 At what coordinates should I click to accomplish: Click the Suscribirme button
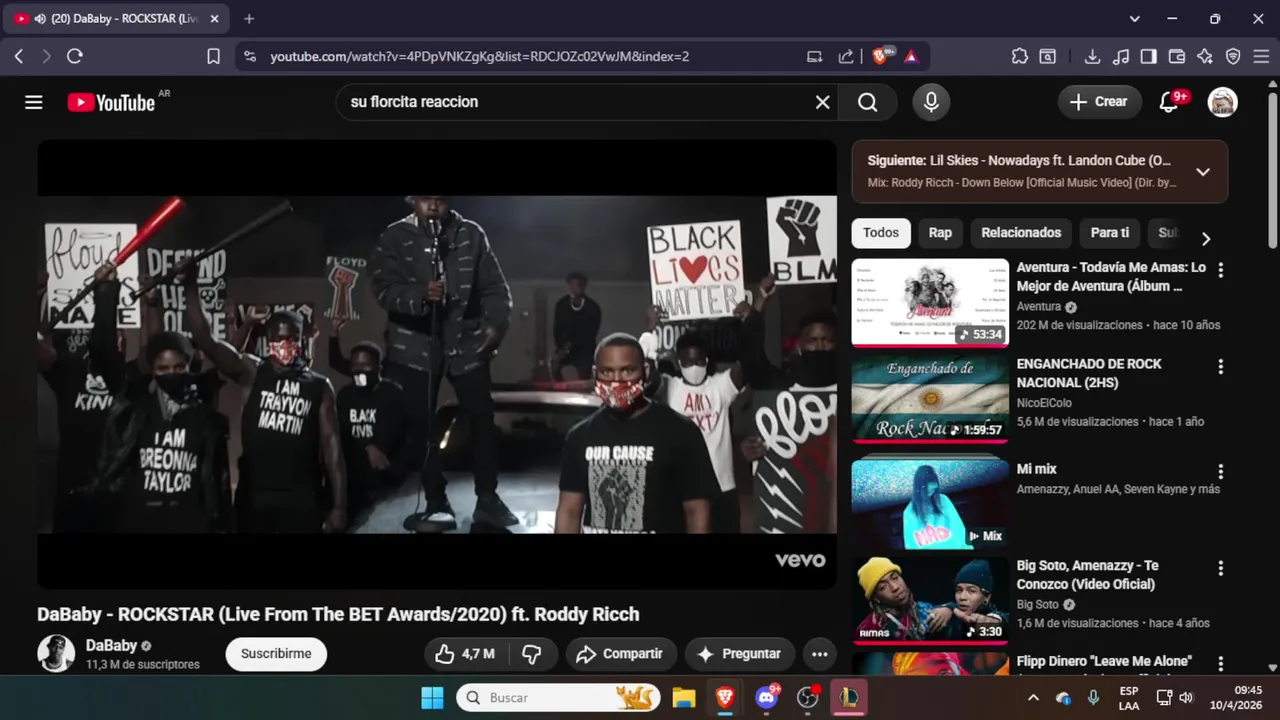tap(276, 654)
